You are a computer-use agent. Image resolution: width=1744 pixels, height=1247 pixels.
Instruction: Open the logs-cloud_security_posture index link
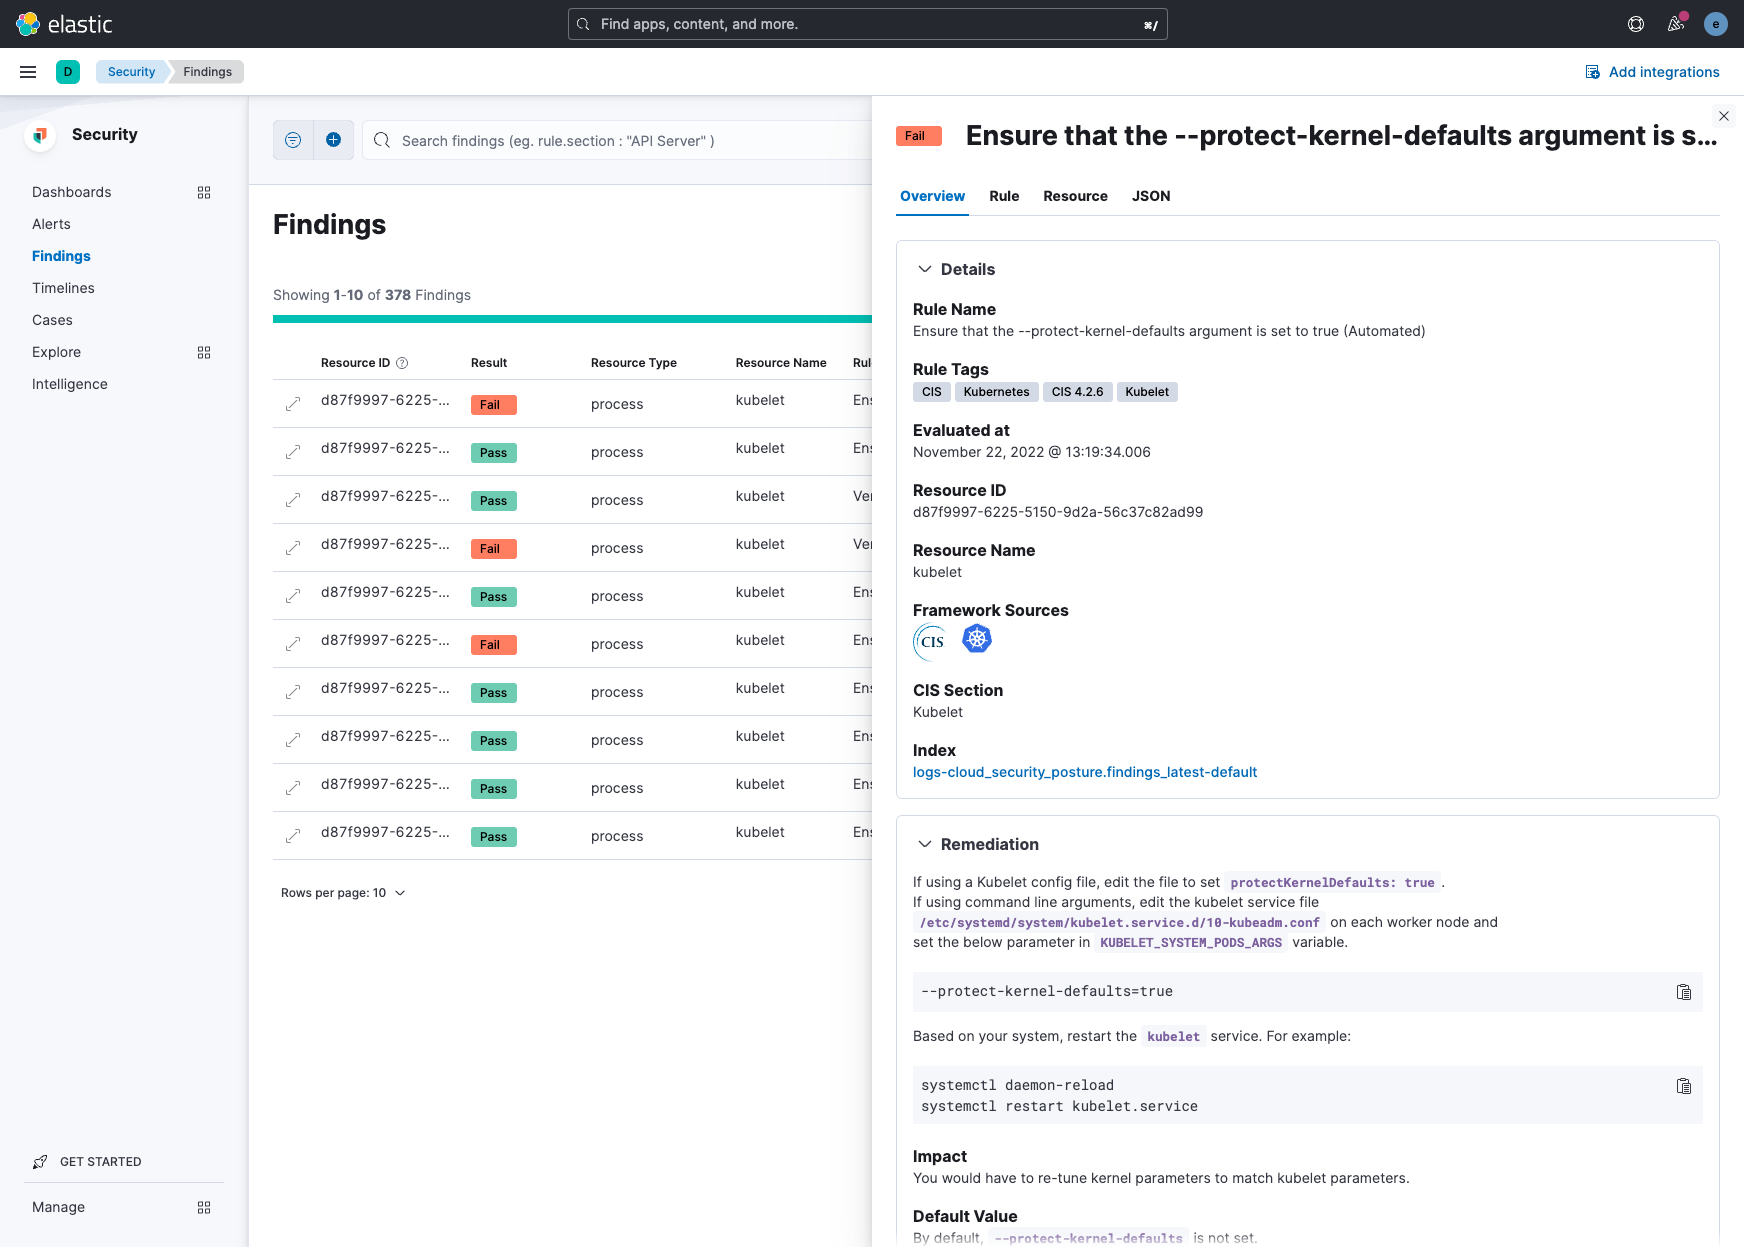coord(1085,772)
